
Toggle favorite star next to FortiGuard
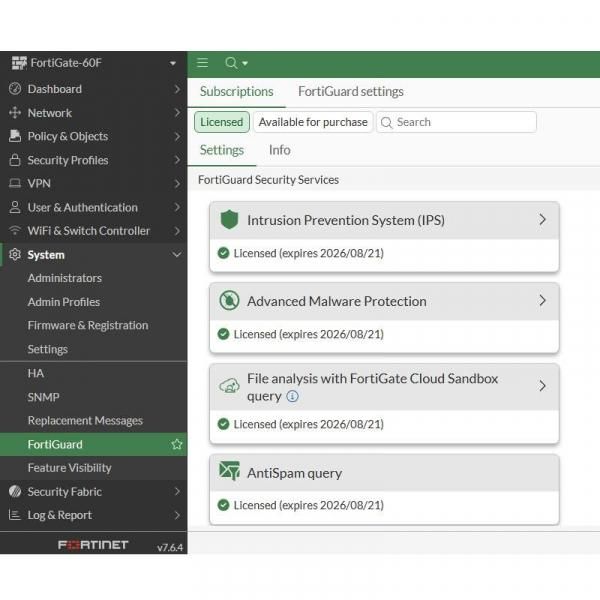pos(177,444)
